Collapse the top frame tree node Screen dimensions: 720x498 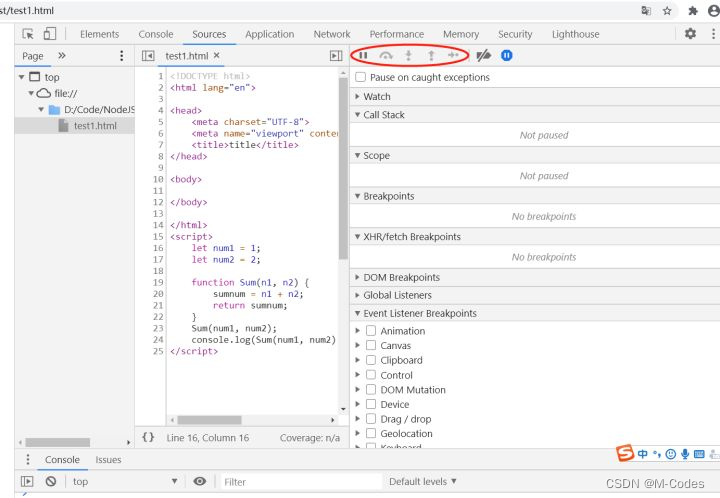click(21, 77)
